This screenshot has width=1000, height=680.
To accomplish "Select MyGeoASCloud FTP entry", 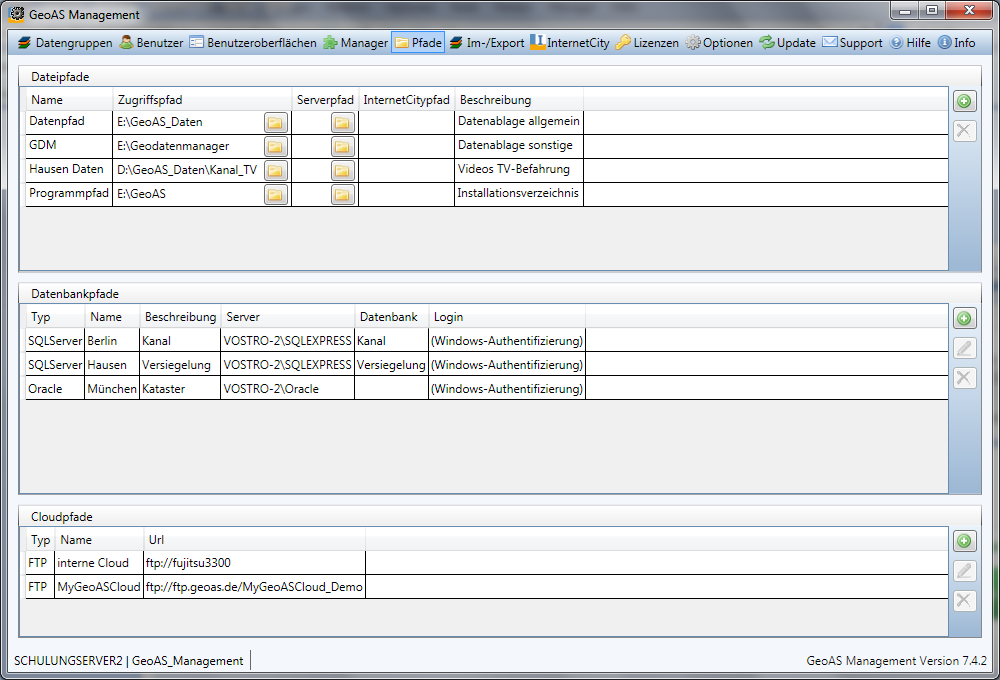I will [200, 587].
